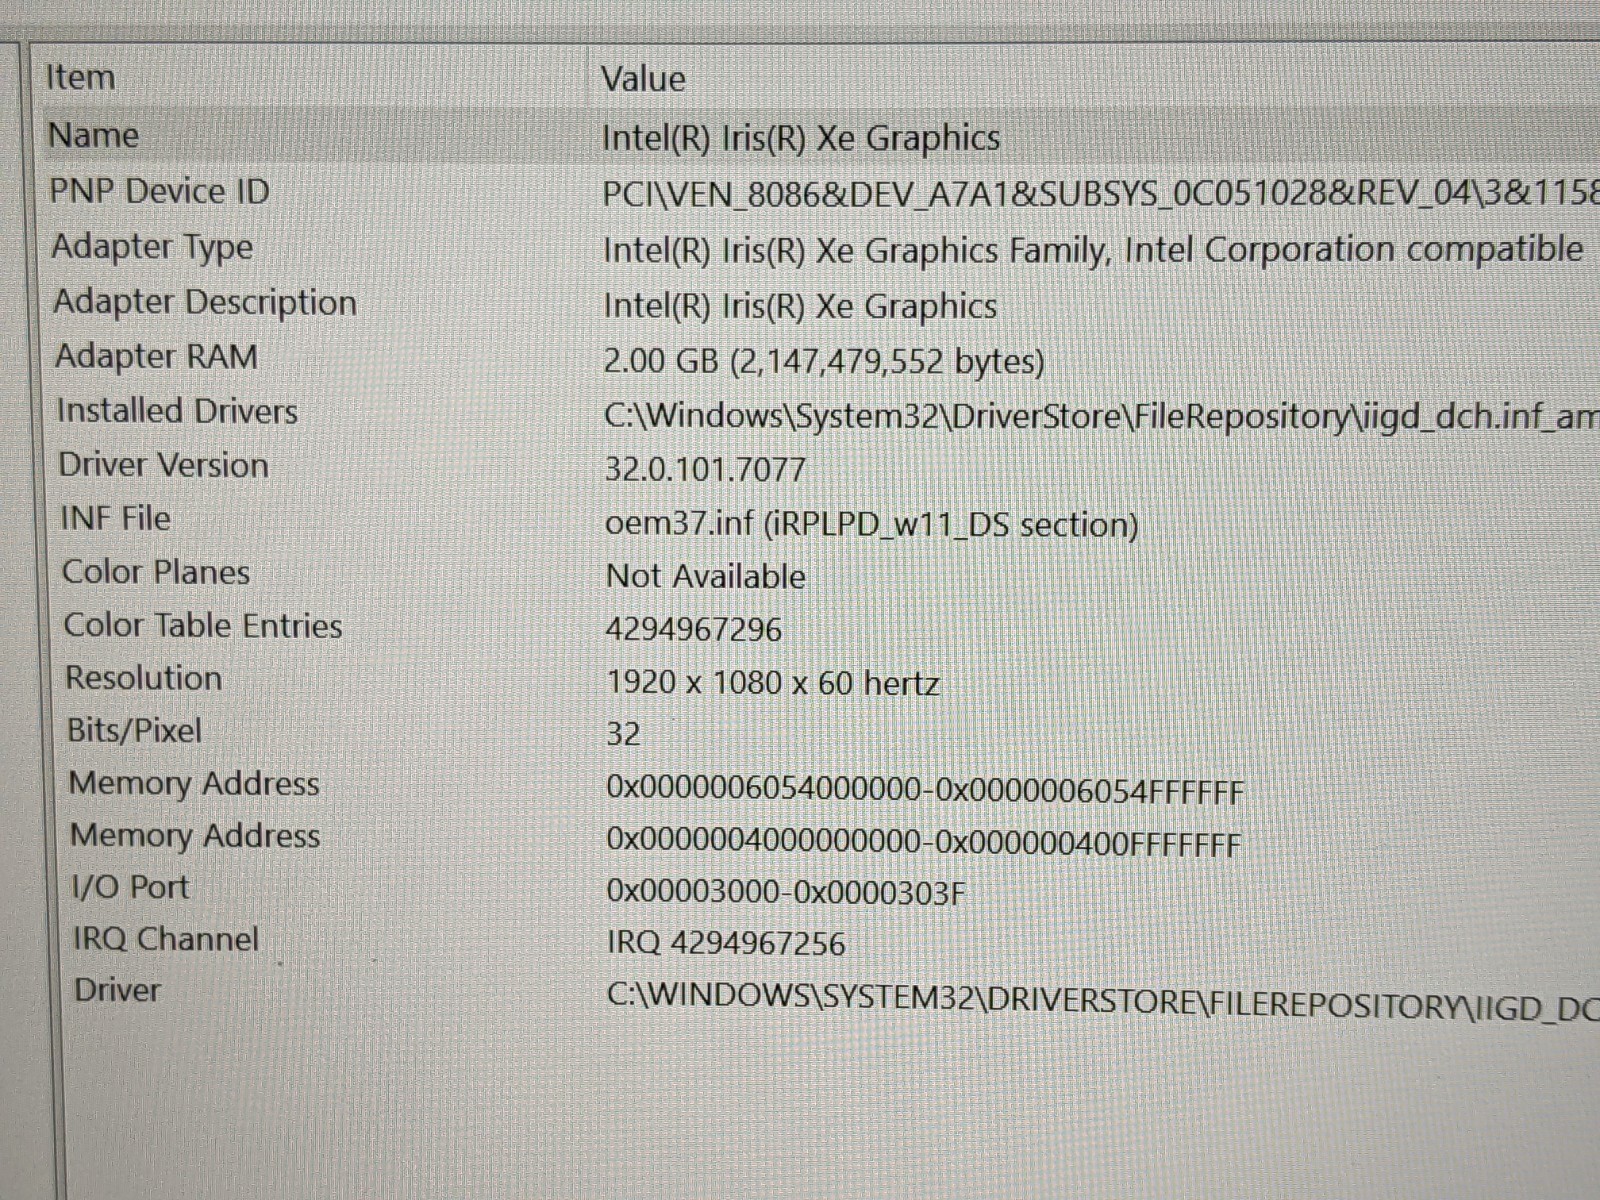Select the Resolution row

(x=144, y=677)
